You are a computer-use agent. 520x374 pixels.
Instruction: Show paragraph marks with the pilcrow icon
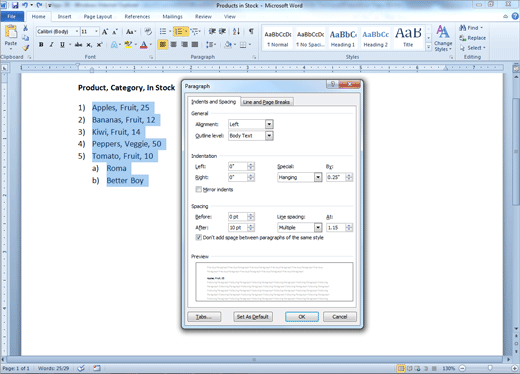tap(251, 31)
